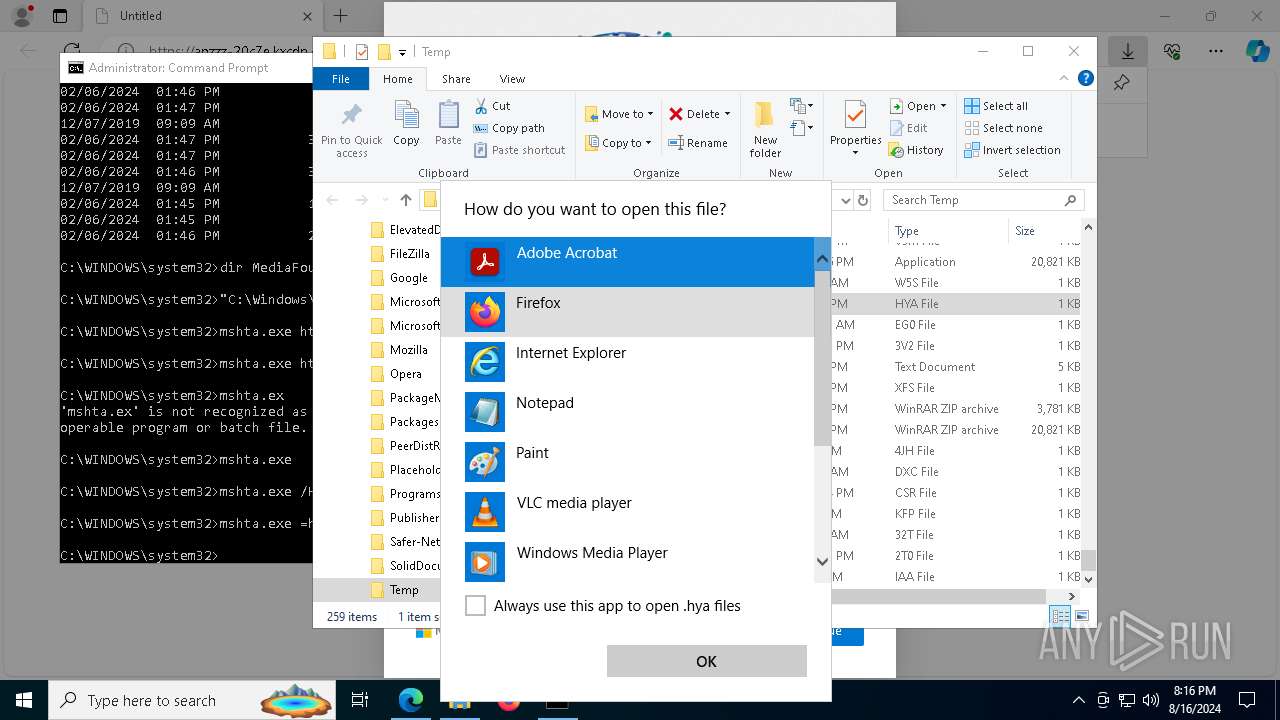Select Notepad as the opening app
Viewport: 1280px width, 720px height.
628,412
